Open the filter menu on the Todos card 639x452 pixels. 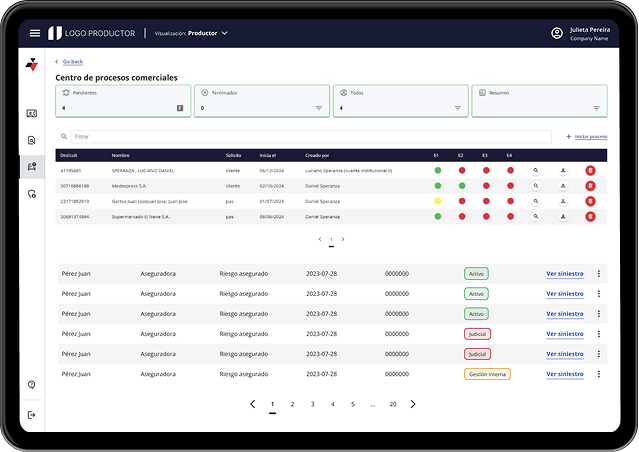click(x=458, y=108)
